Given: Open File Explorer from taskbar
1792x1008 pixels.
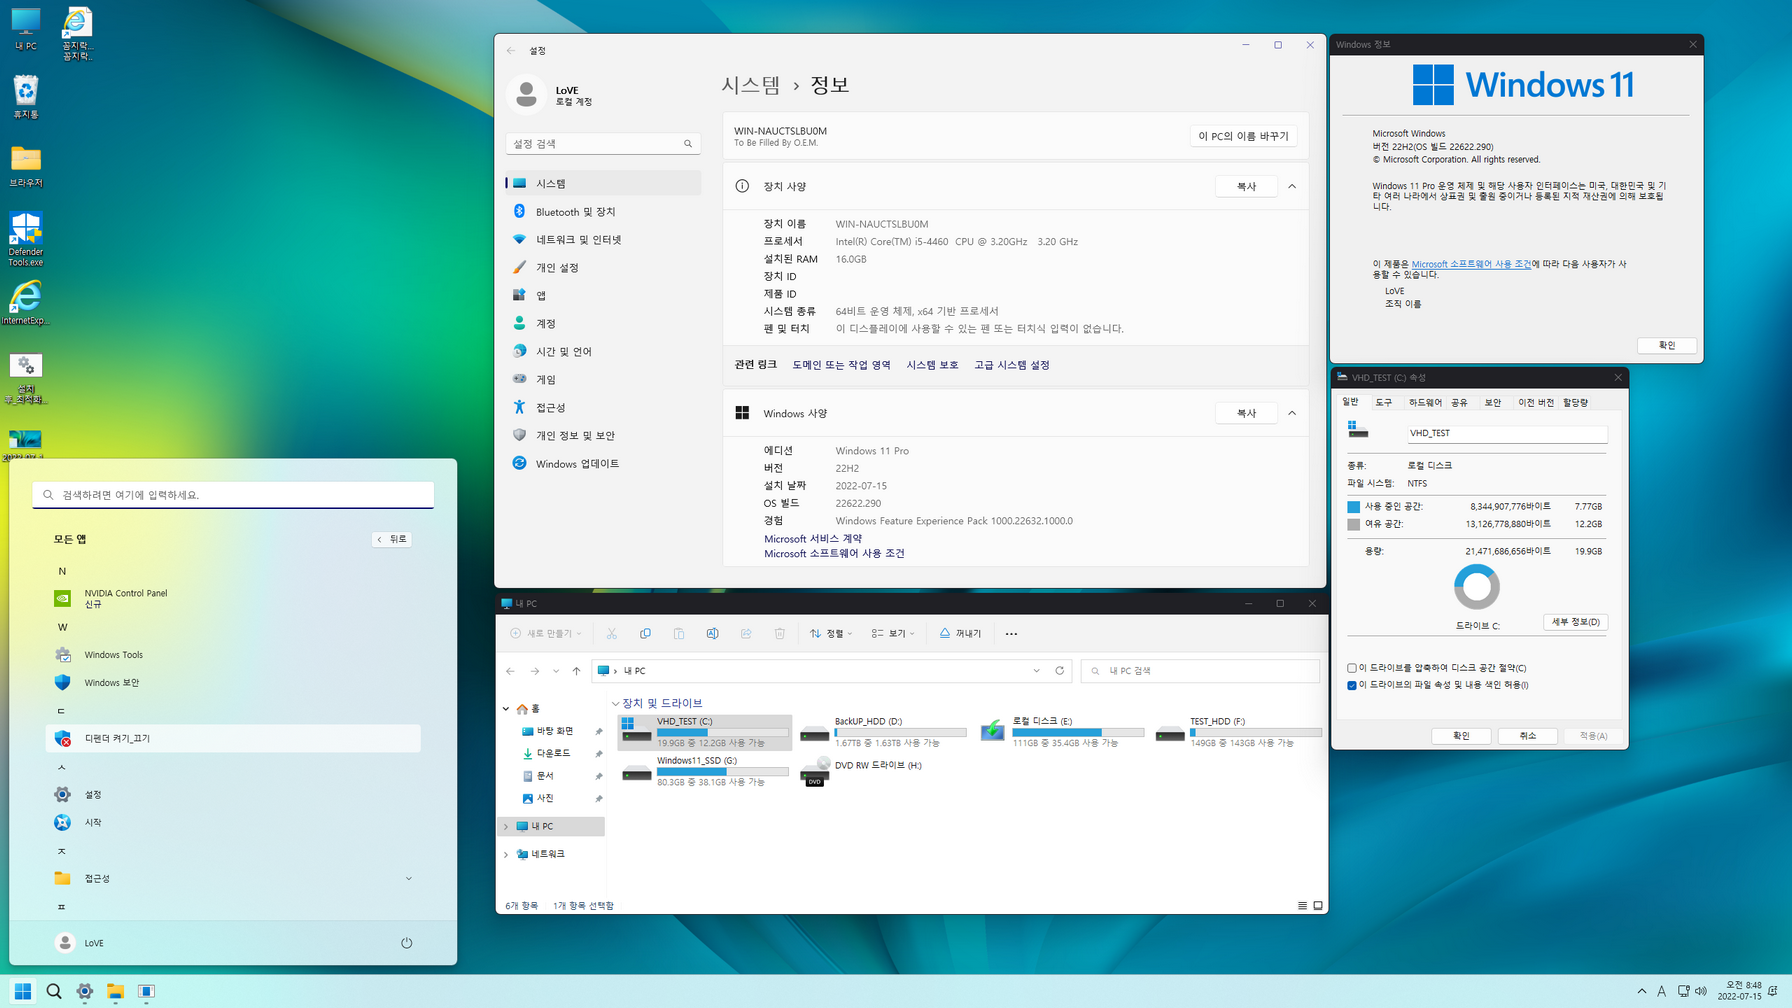Looking at the screenshot, I should tap(115, 991).
